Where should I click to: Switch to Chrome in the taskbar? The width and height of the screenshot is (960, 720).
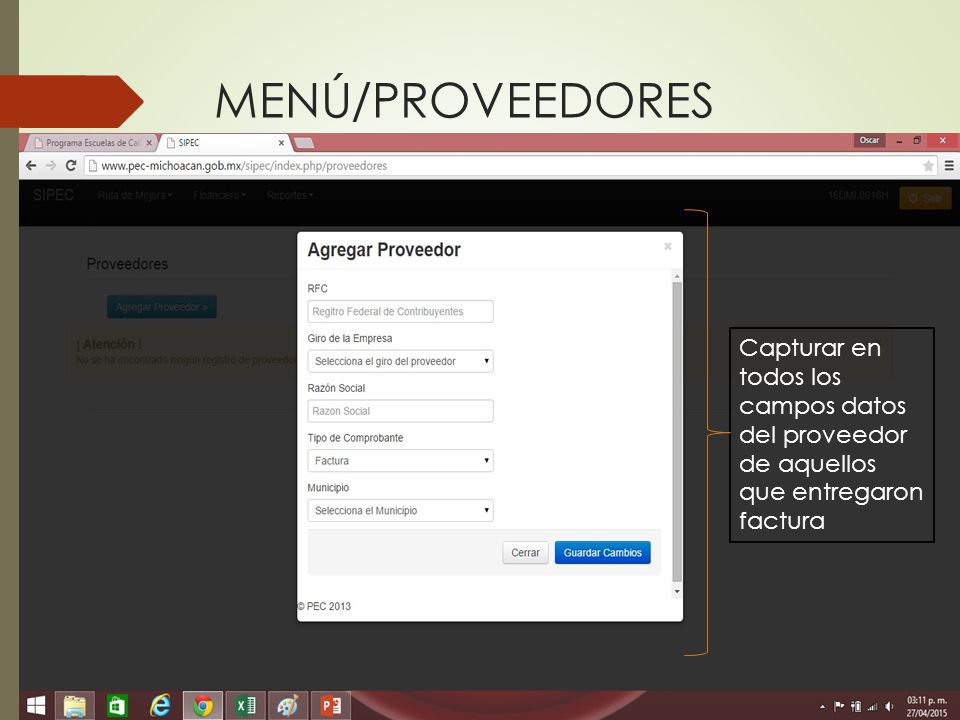pos(203,705)
